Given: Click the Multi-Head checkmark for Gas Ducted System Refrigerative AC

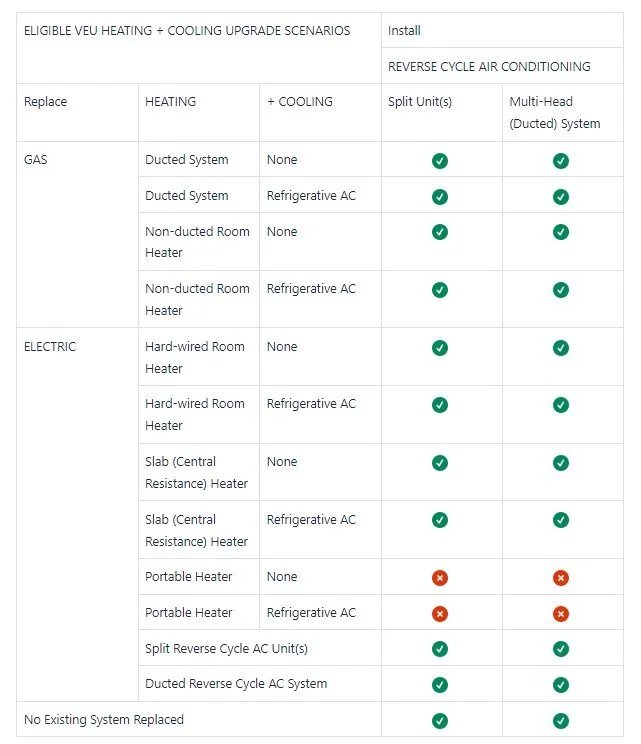Looking at the screenshot, I should [x=561, y=196].
